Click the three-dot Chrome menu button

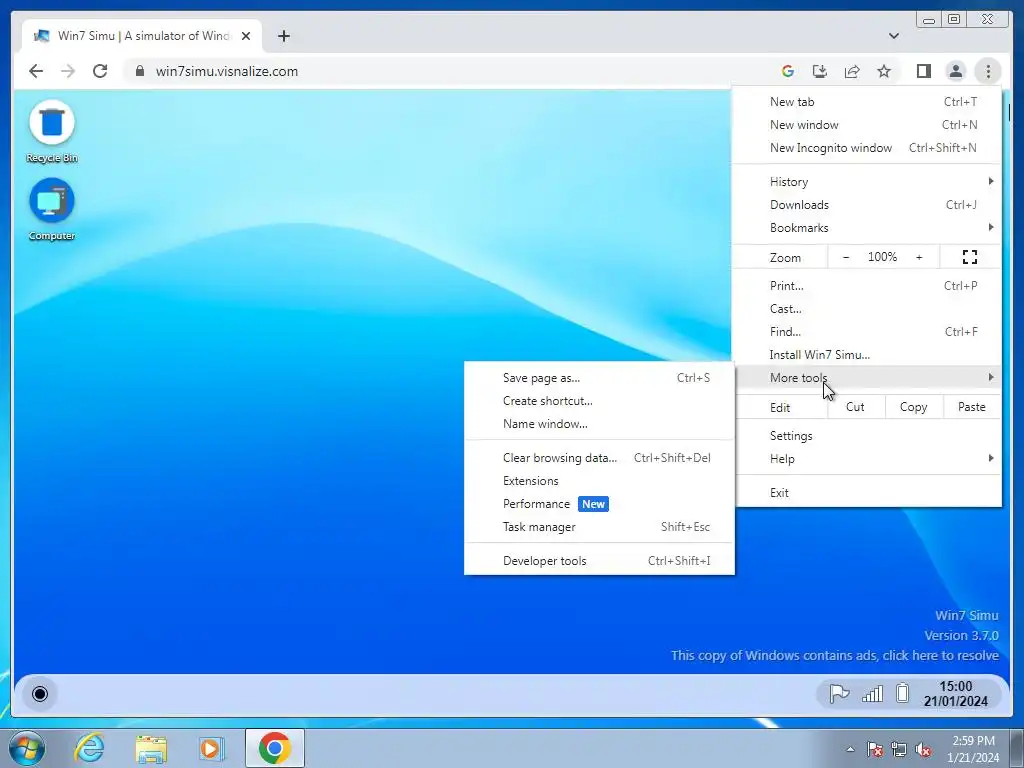click(x=988, y=71)
